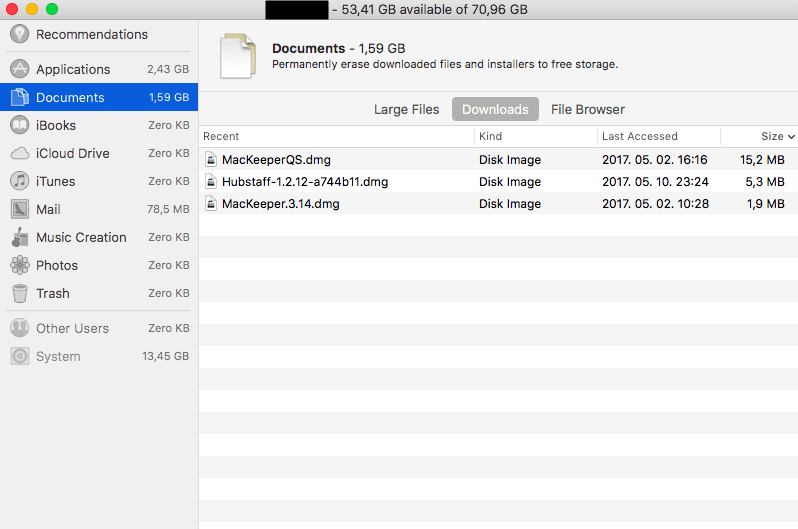Select the System label
Image resolution: width=798 pixels, height=529 pixels.
point(58,356)
